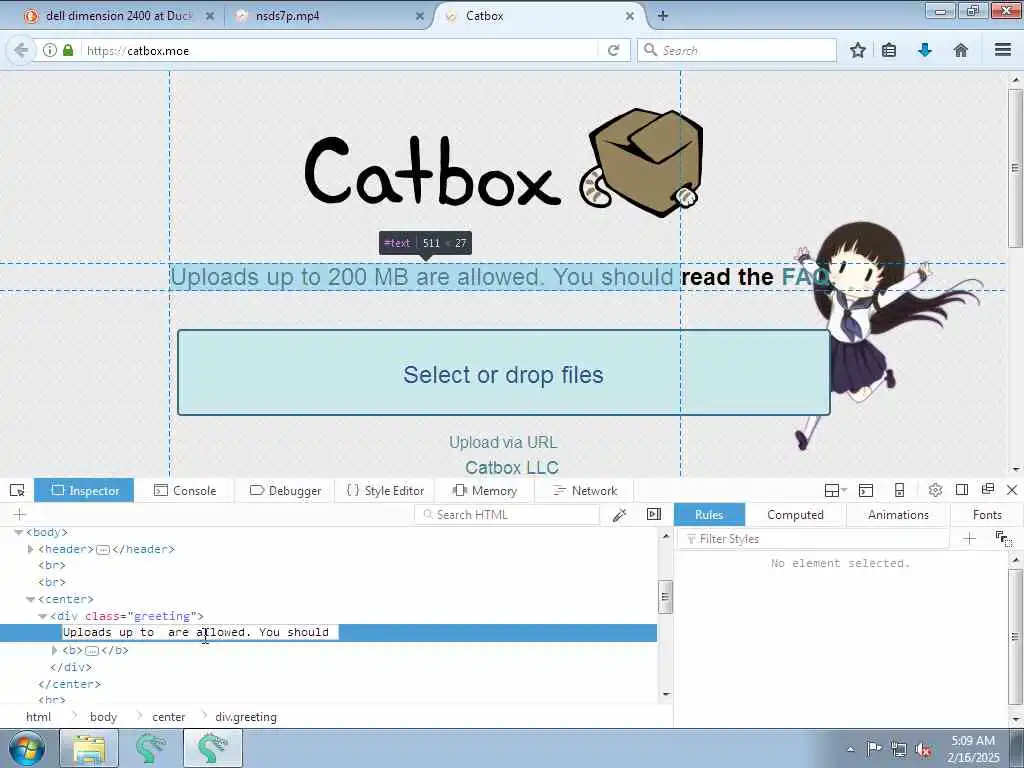
Task: Switch to the Animations tab
Action: coord(898,515)
